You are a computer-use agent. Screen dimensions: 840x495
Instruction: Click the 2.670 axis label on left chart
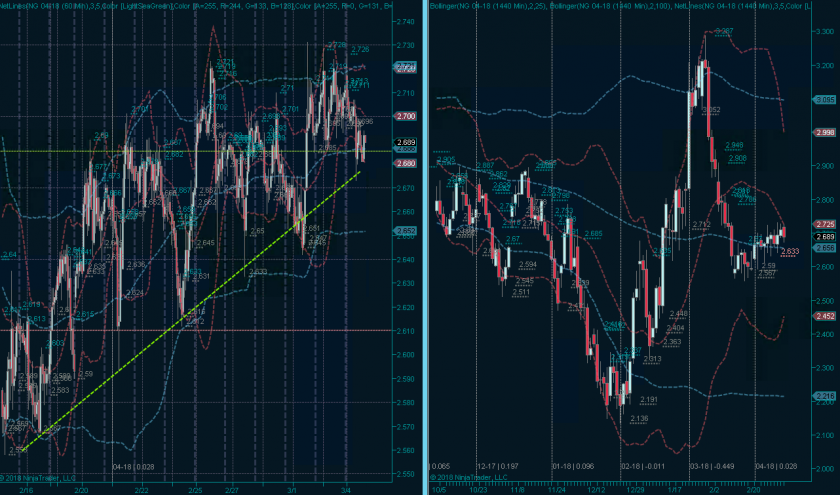coord(406,188)
